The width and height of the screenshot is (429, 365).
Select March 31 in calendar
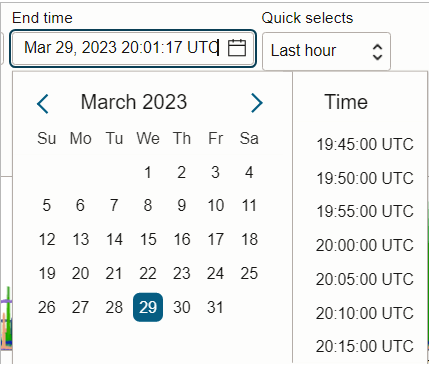tap(215, 307)
